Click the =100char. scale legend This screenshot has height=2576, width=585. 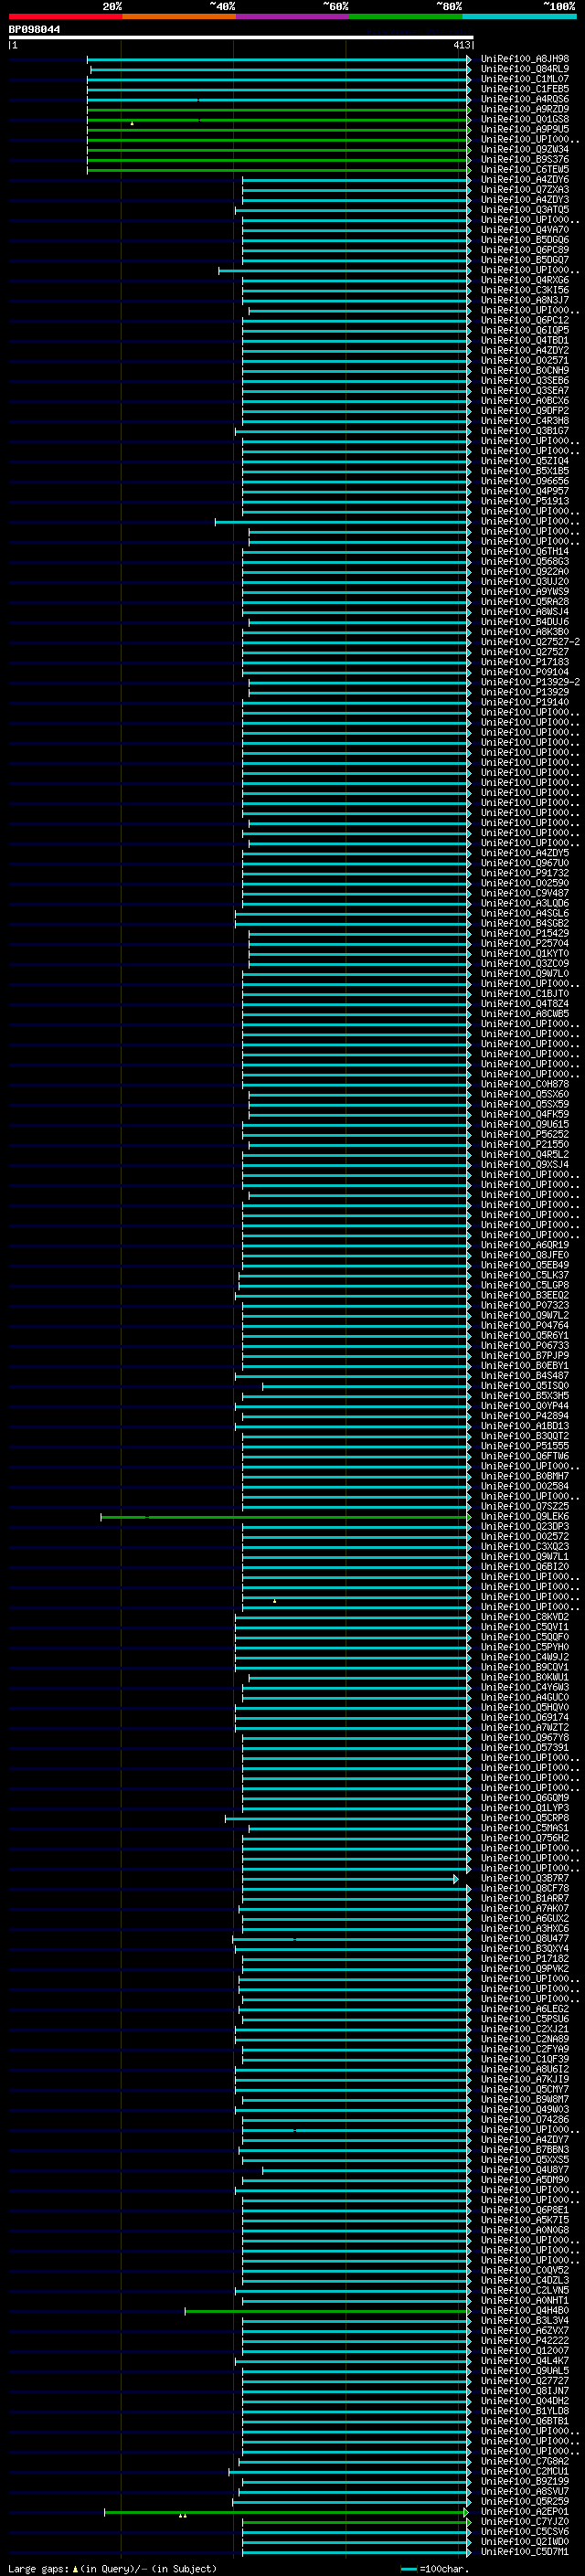[x=434, y=2568]
